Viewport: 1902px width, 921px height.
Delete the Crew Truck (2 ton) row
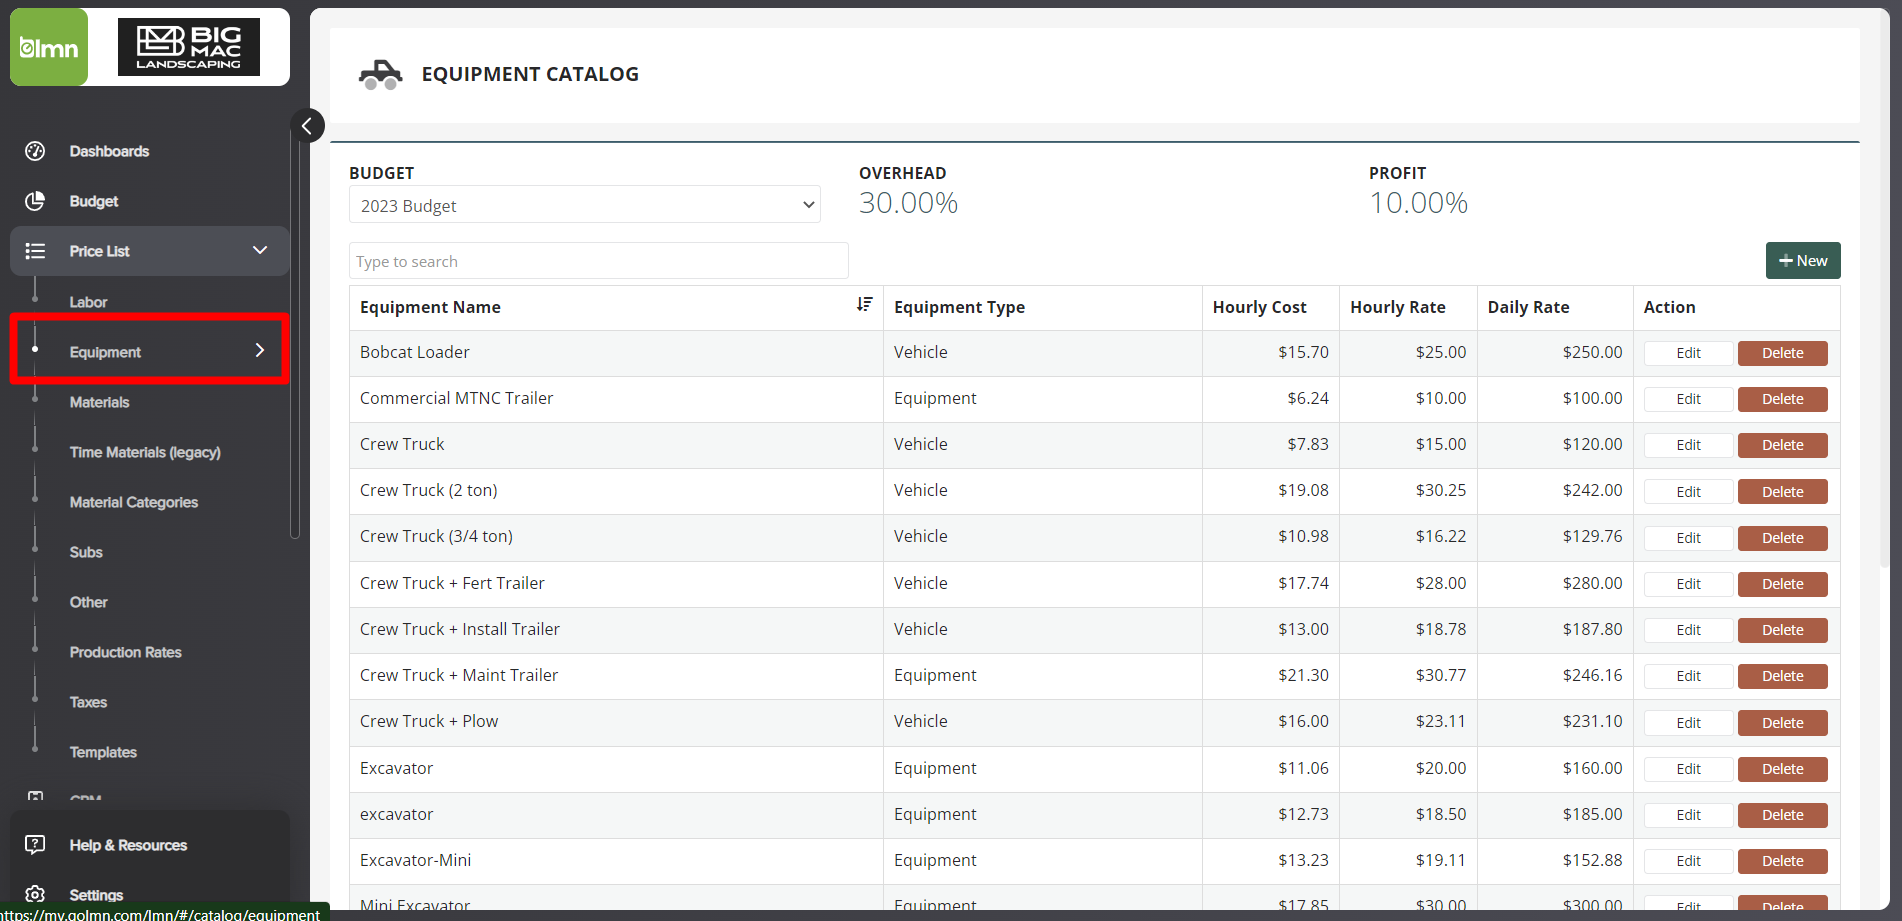point(1782,492)
